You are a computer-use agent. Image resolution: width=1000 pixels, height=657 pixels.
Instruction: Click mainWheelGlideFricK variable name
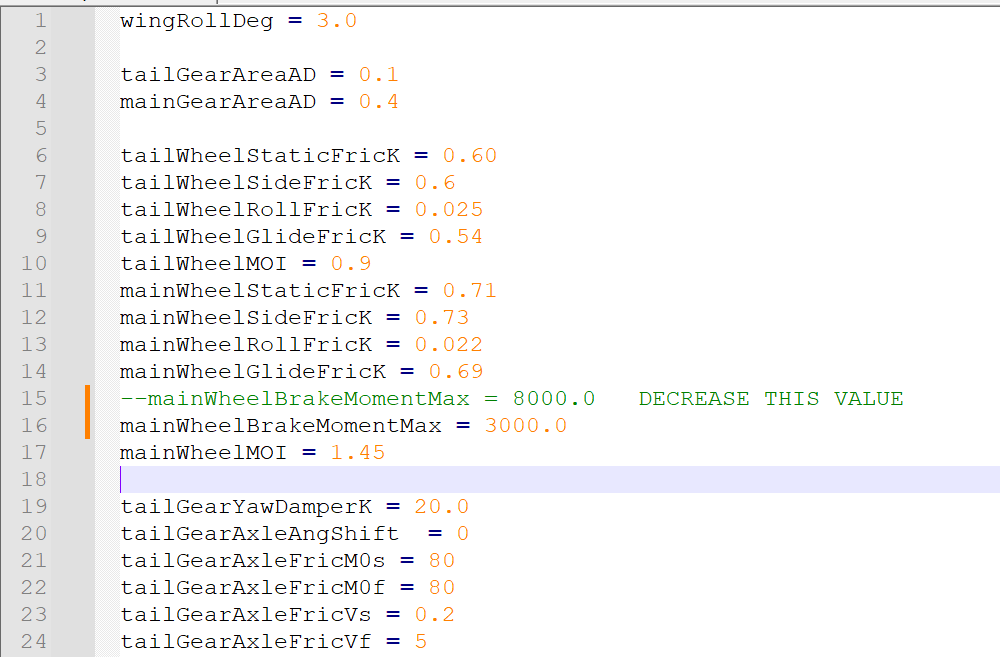253,371
